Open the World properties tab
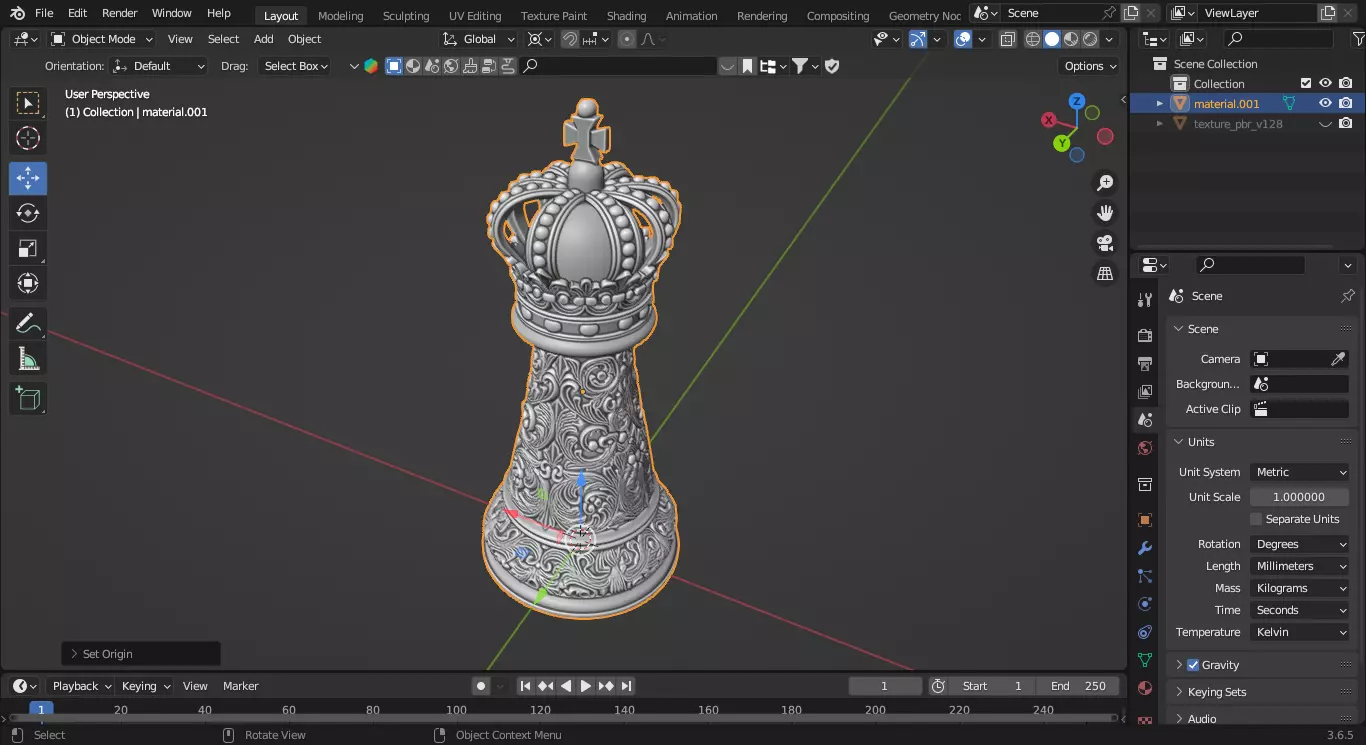The height and width of the screenshot is (745, 1366). [1145, 448]
